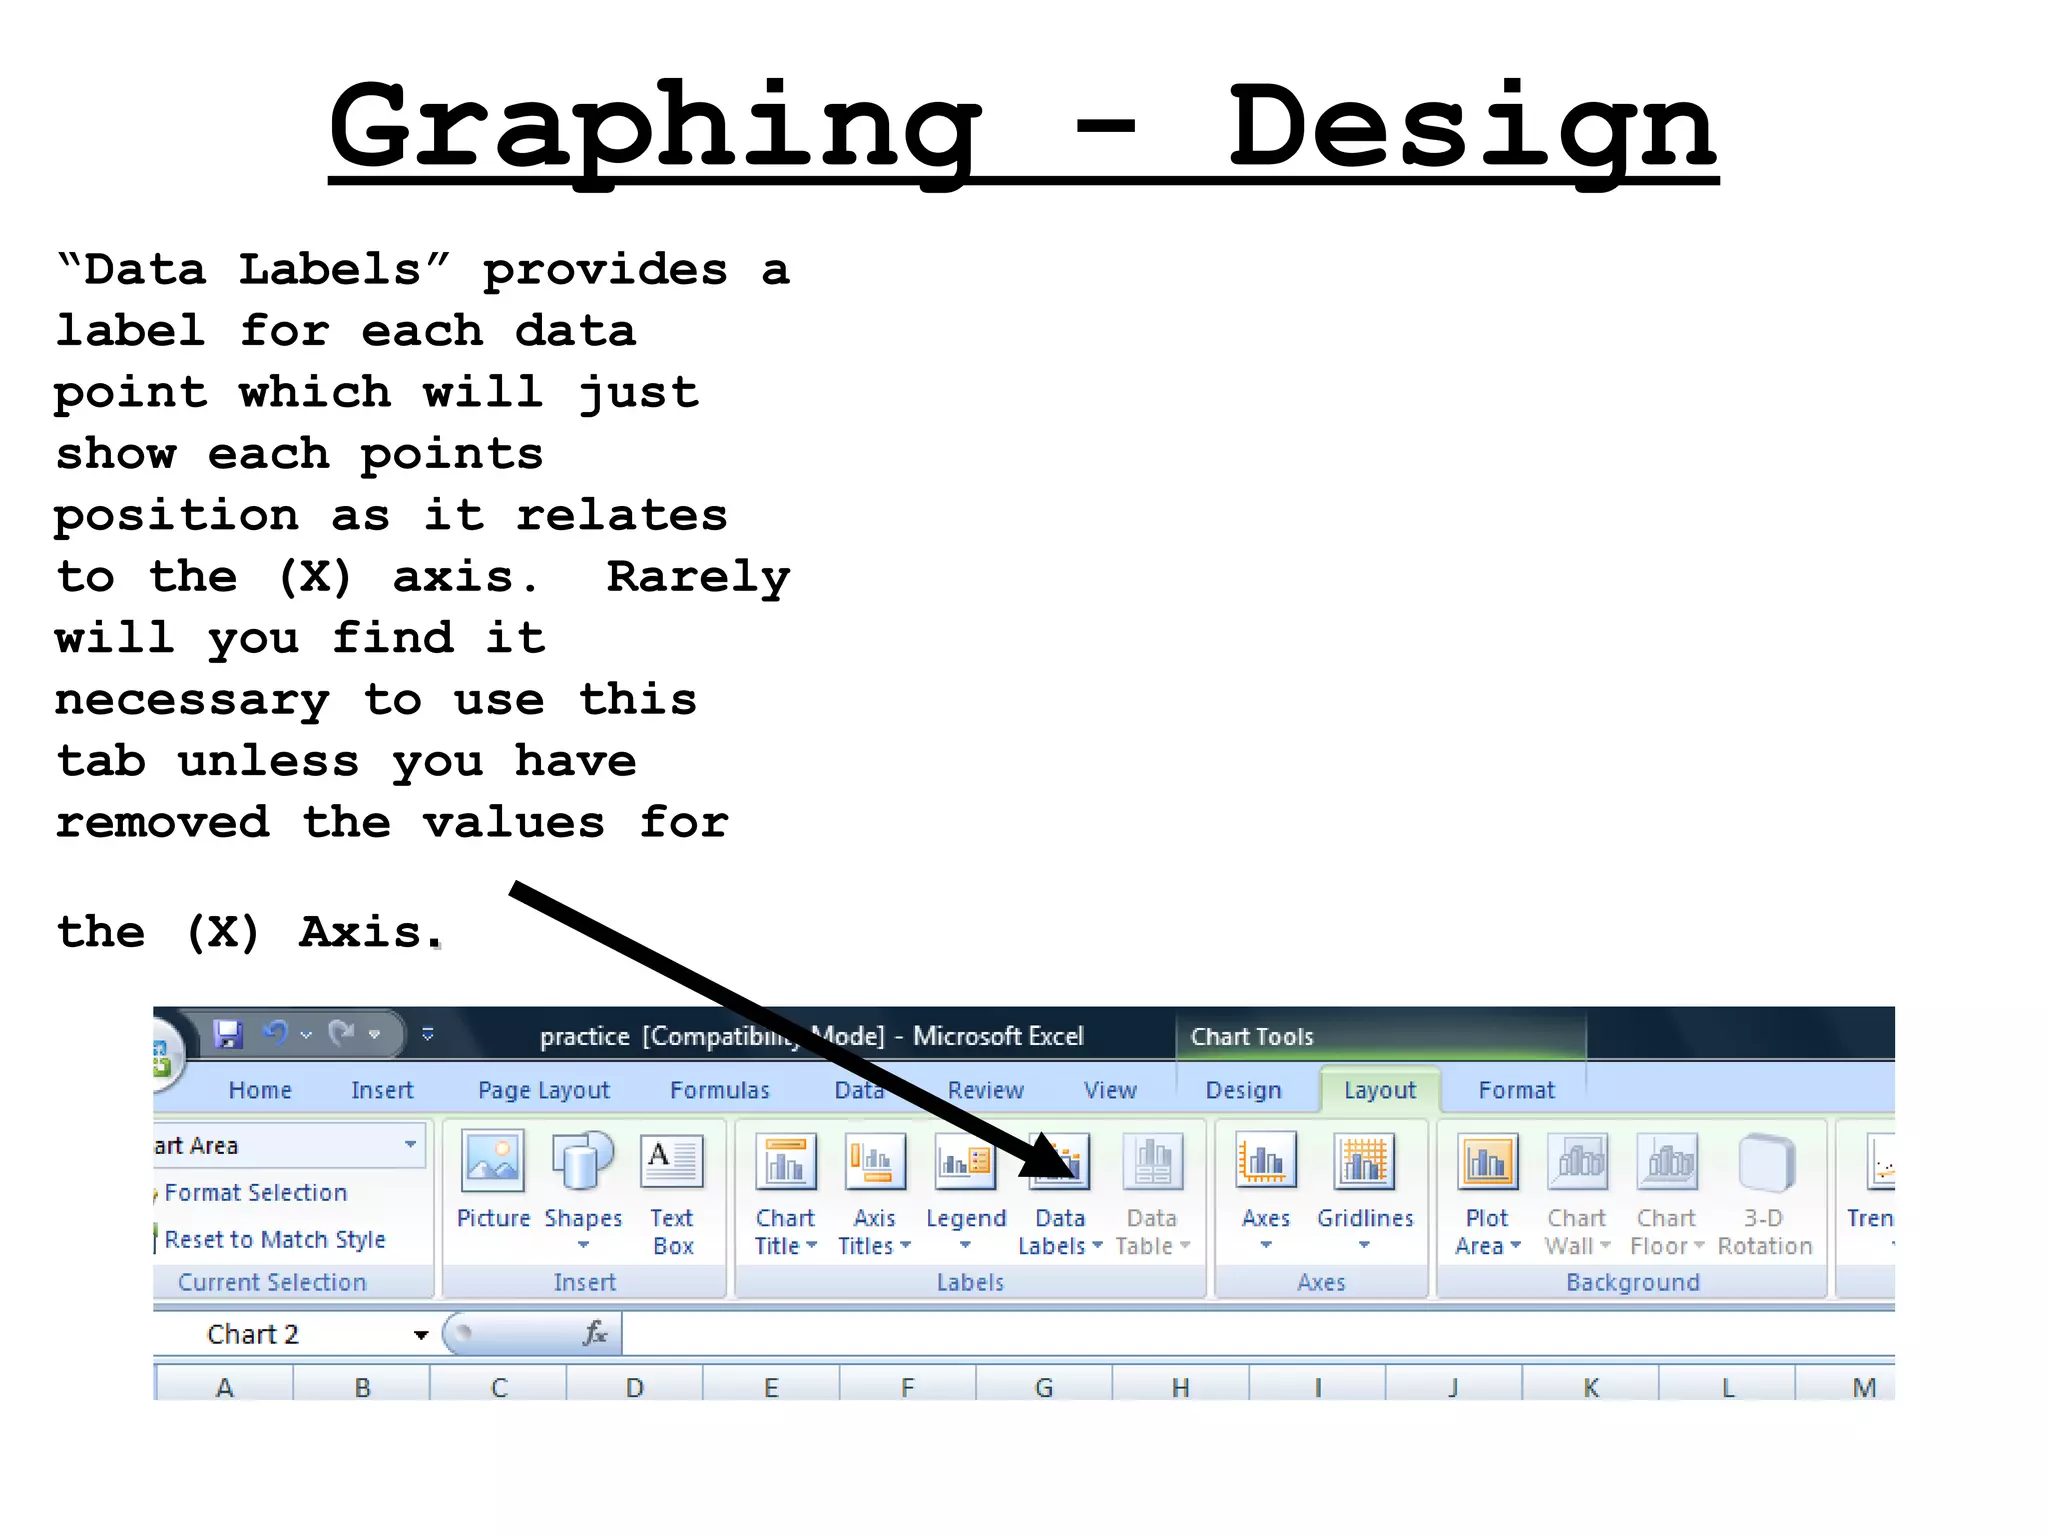Click the Redo arrow icon

[x=341, y=1033]
